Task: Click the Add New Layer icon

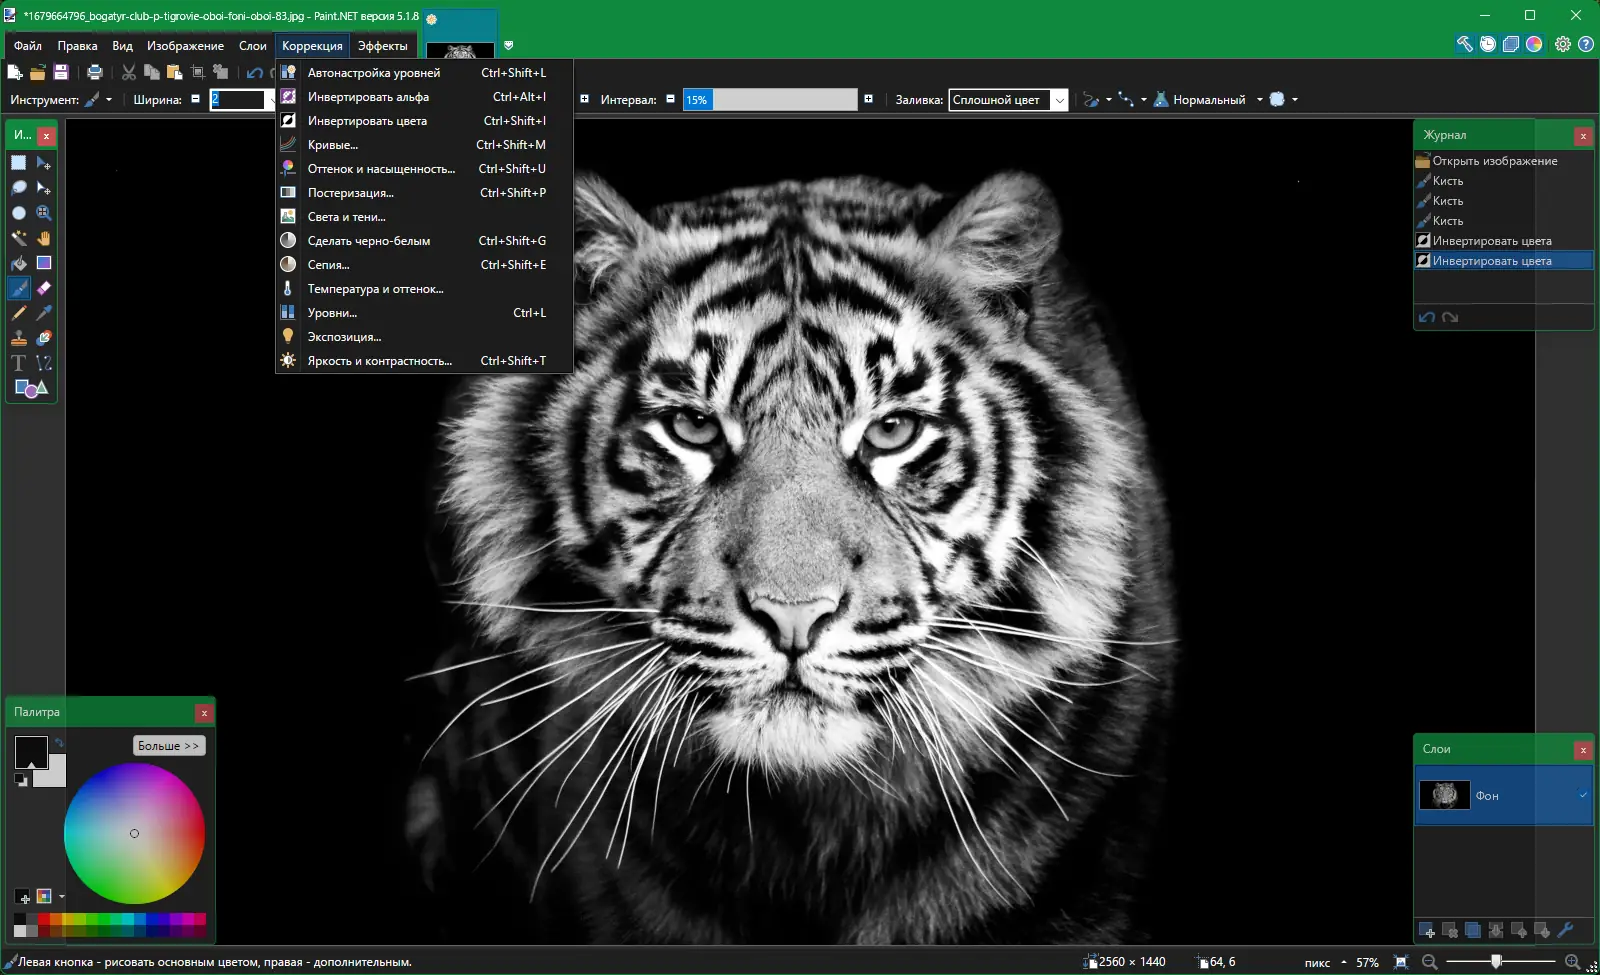Action: coord(1427,931)
